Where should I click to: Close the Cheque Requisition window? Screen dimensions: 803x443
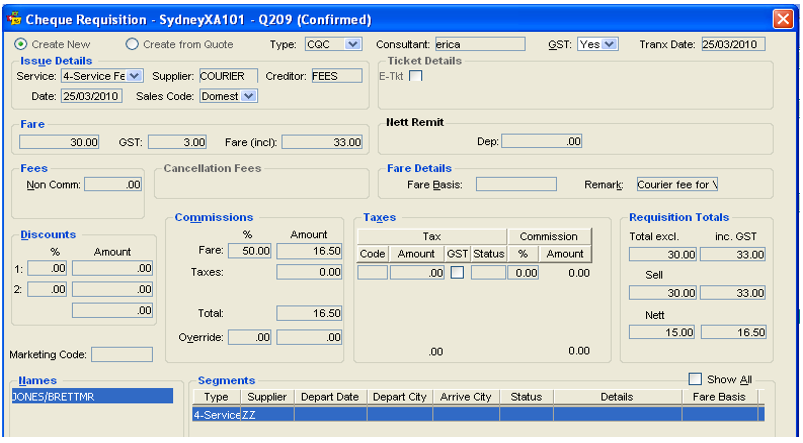[783, 19]
